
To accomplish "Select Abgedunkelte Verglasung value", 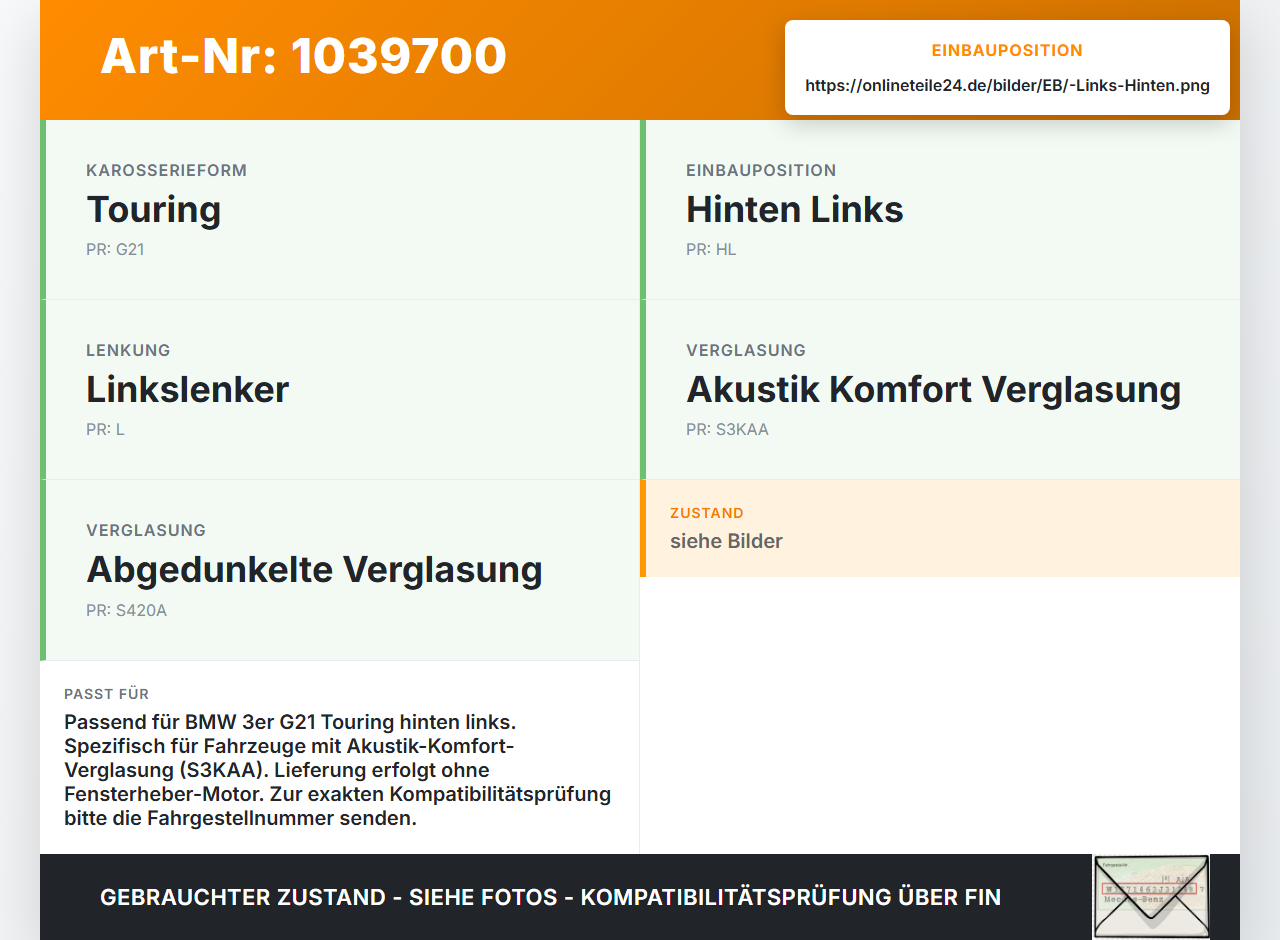I will pos(314,569).
